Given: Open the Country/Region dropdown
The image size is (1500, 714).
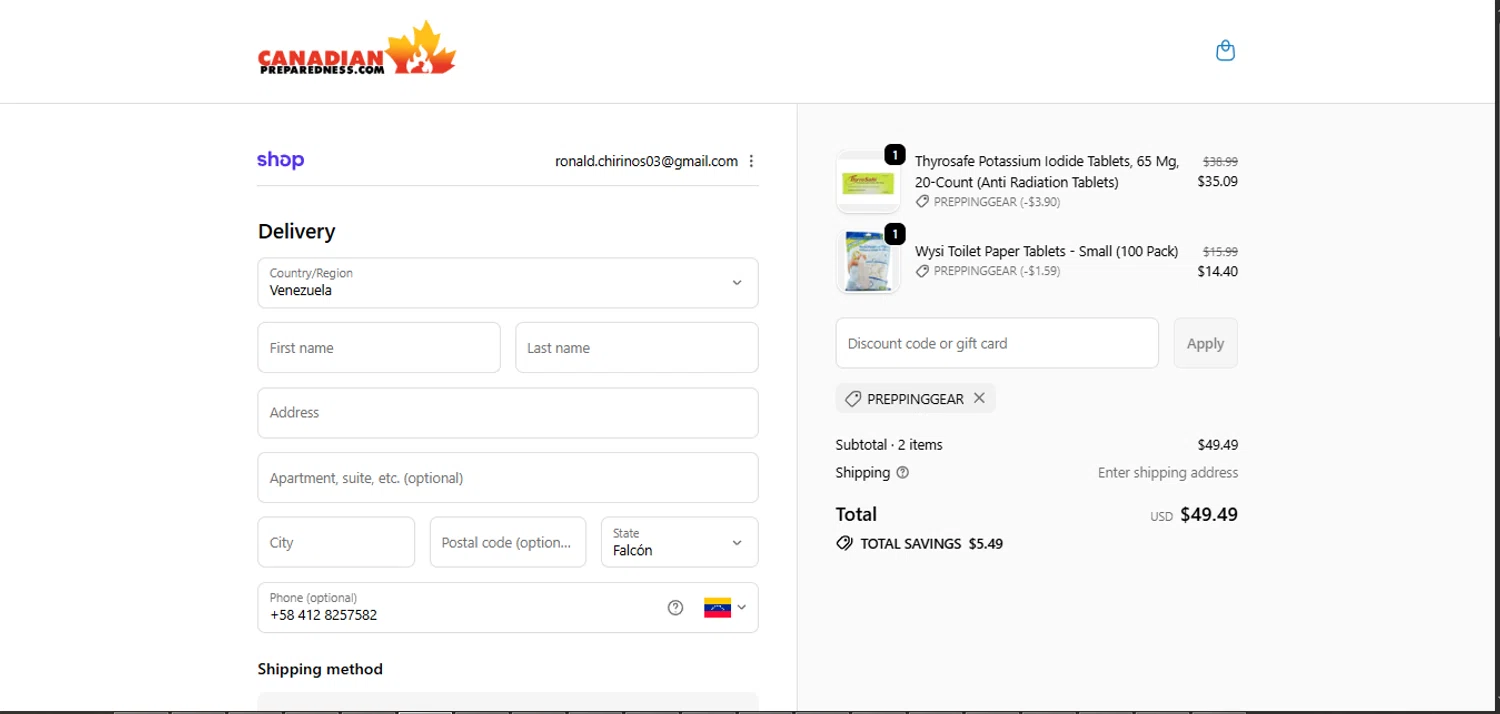Looking at the screenshot, I should [508, 283].
